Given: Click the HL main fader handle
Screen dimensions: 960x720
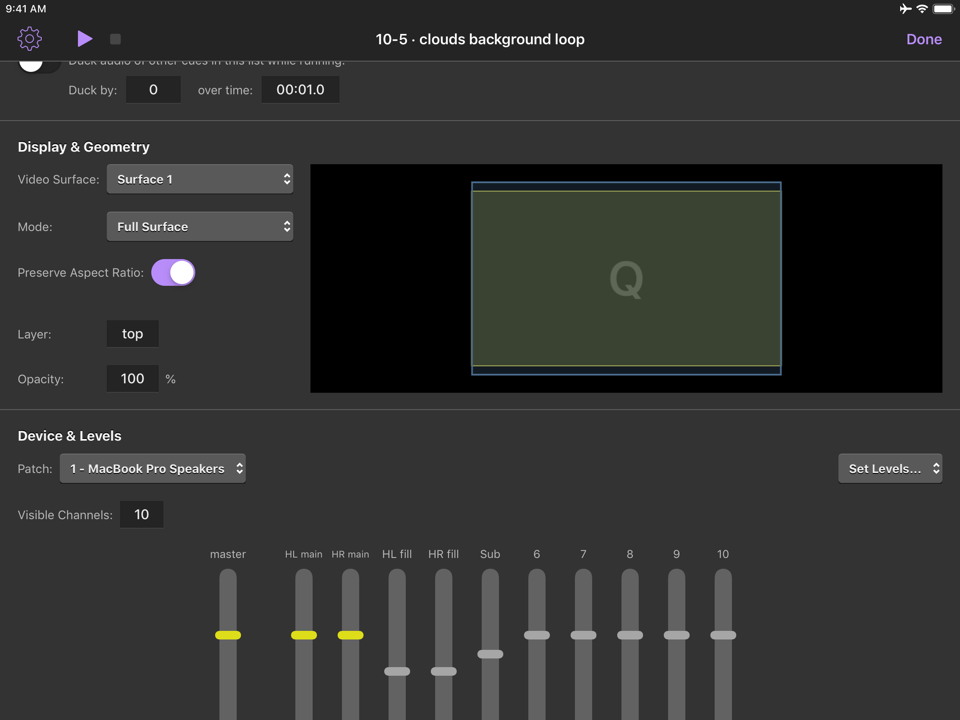Looking at the screenshot, I should 304,635.
